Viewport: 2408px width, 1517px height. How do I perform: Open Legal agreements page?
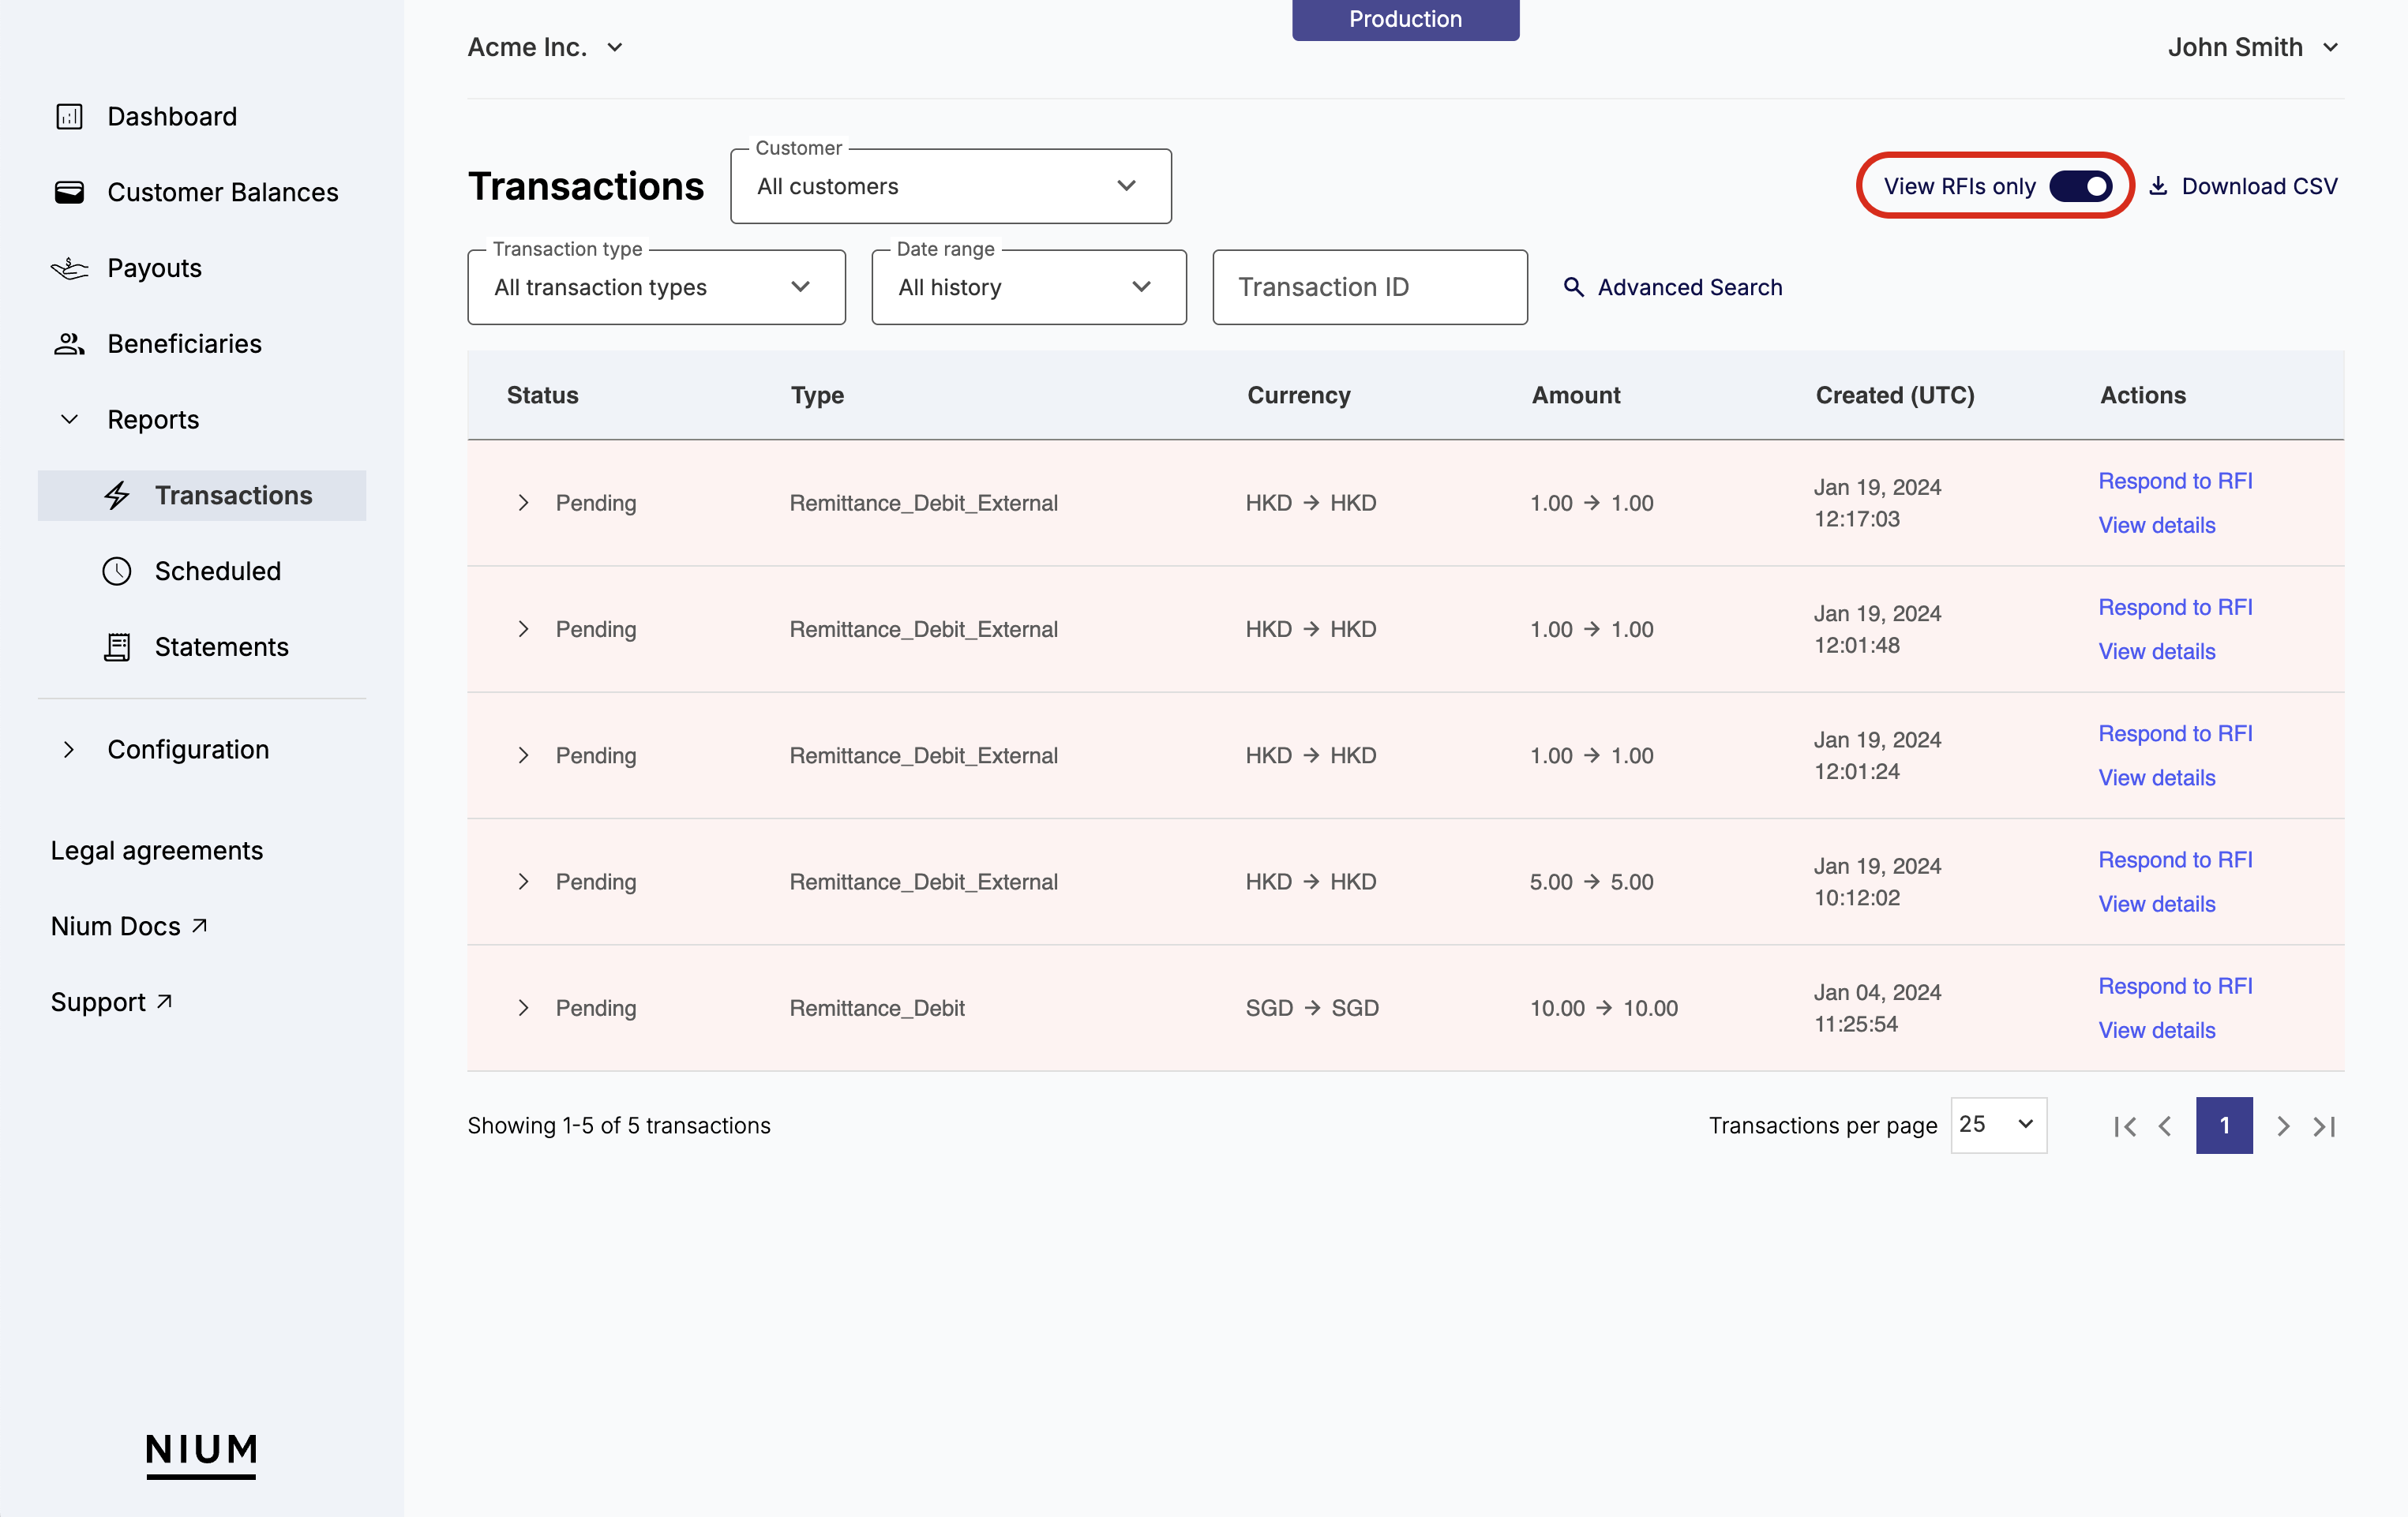(157, 851)
